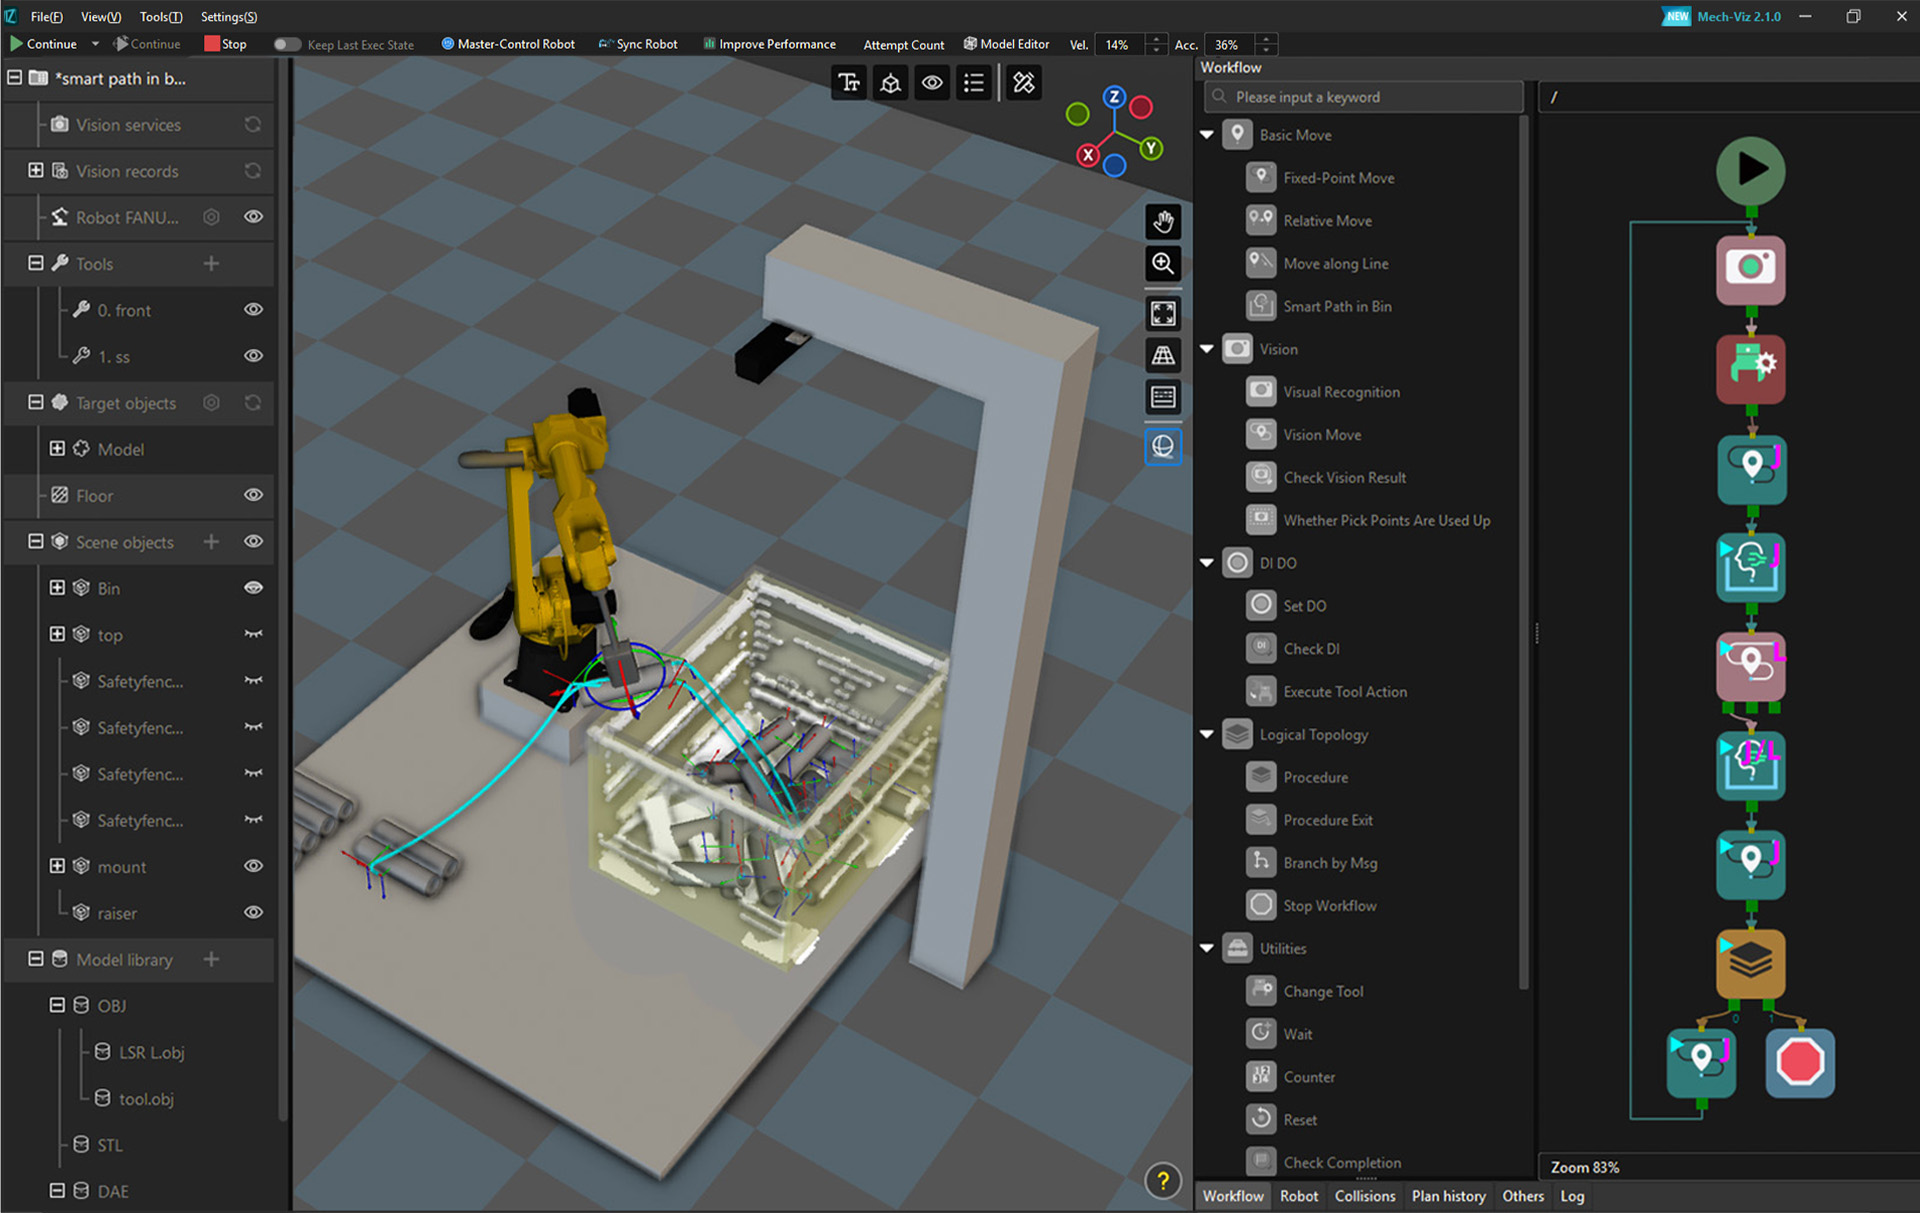Viewport: 1920px width, 1213px height.
Task: Click the workflow step list vertical scrollbar
Action: click(x=1524, y=551)
